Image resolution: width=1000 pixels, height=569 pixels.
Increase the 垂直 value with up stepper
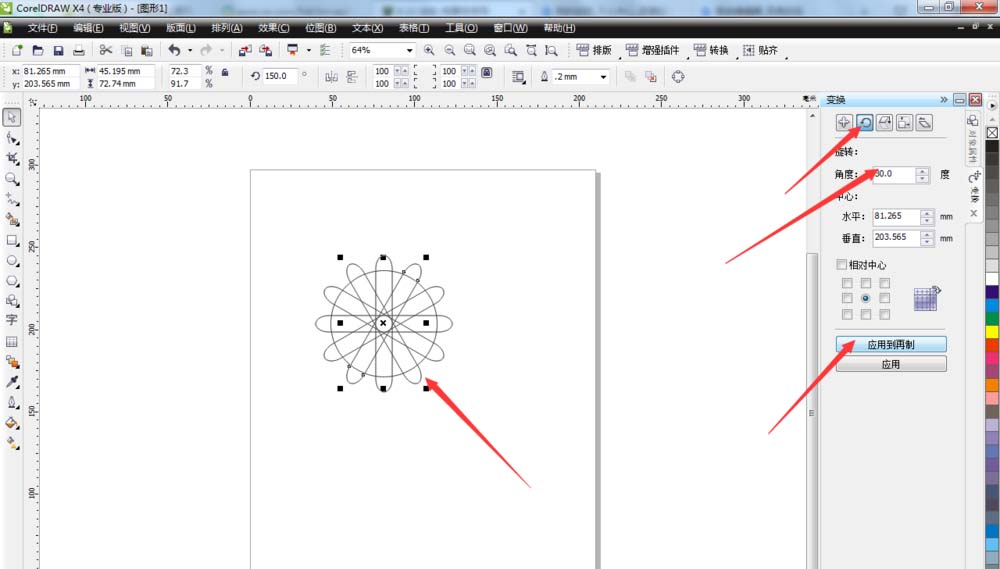tap(927, 234)
